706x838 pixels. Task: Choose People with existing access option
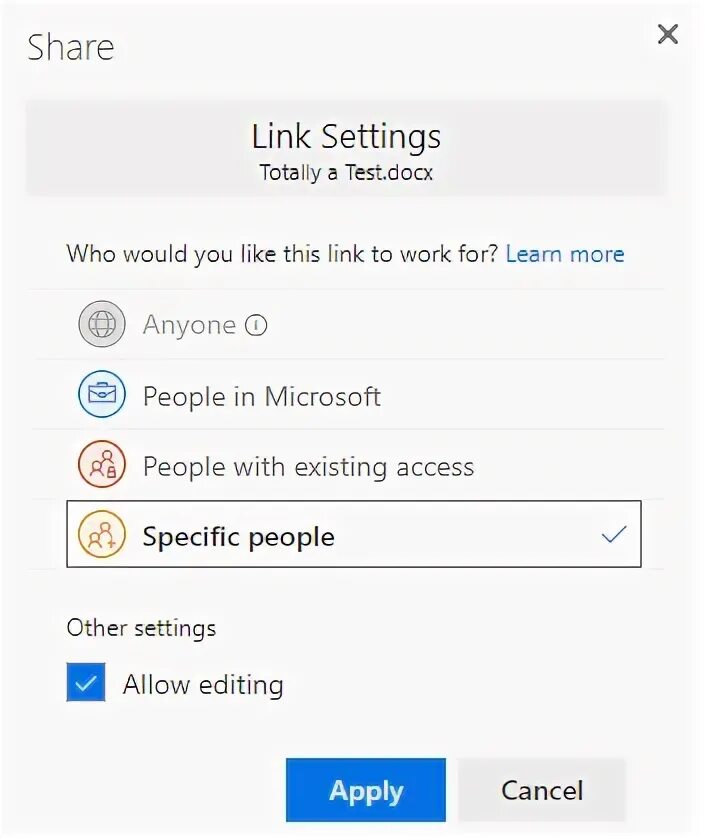(347, 465)
